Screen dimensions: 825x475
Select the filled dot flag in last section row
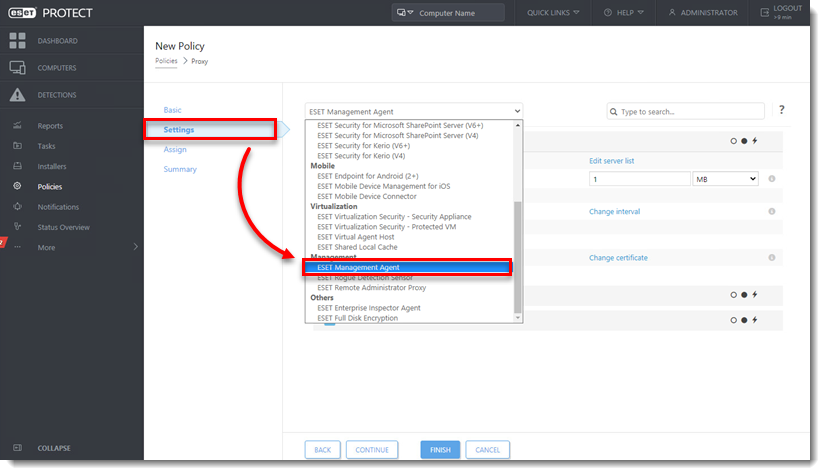pos(744,320)
